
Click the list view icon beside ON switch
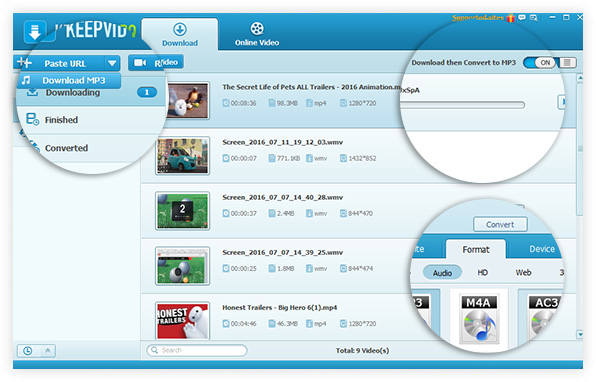coord(567,63)
